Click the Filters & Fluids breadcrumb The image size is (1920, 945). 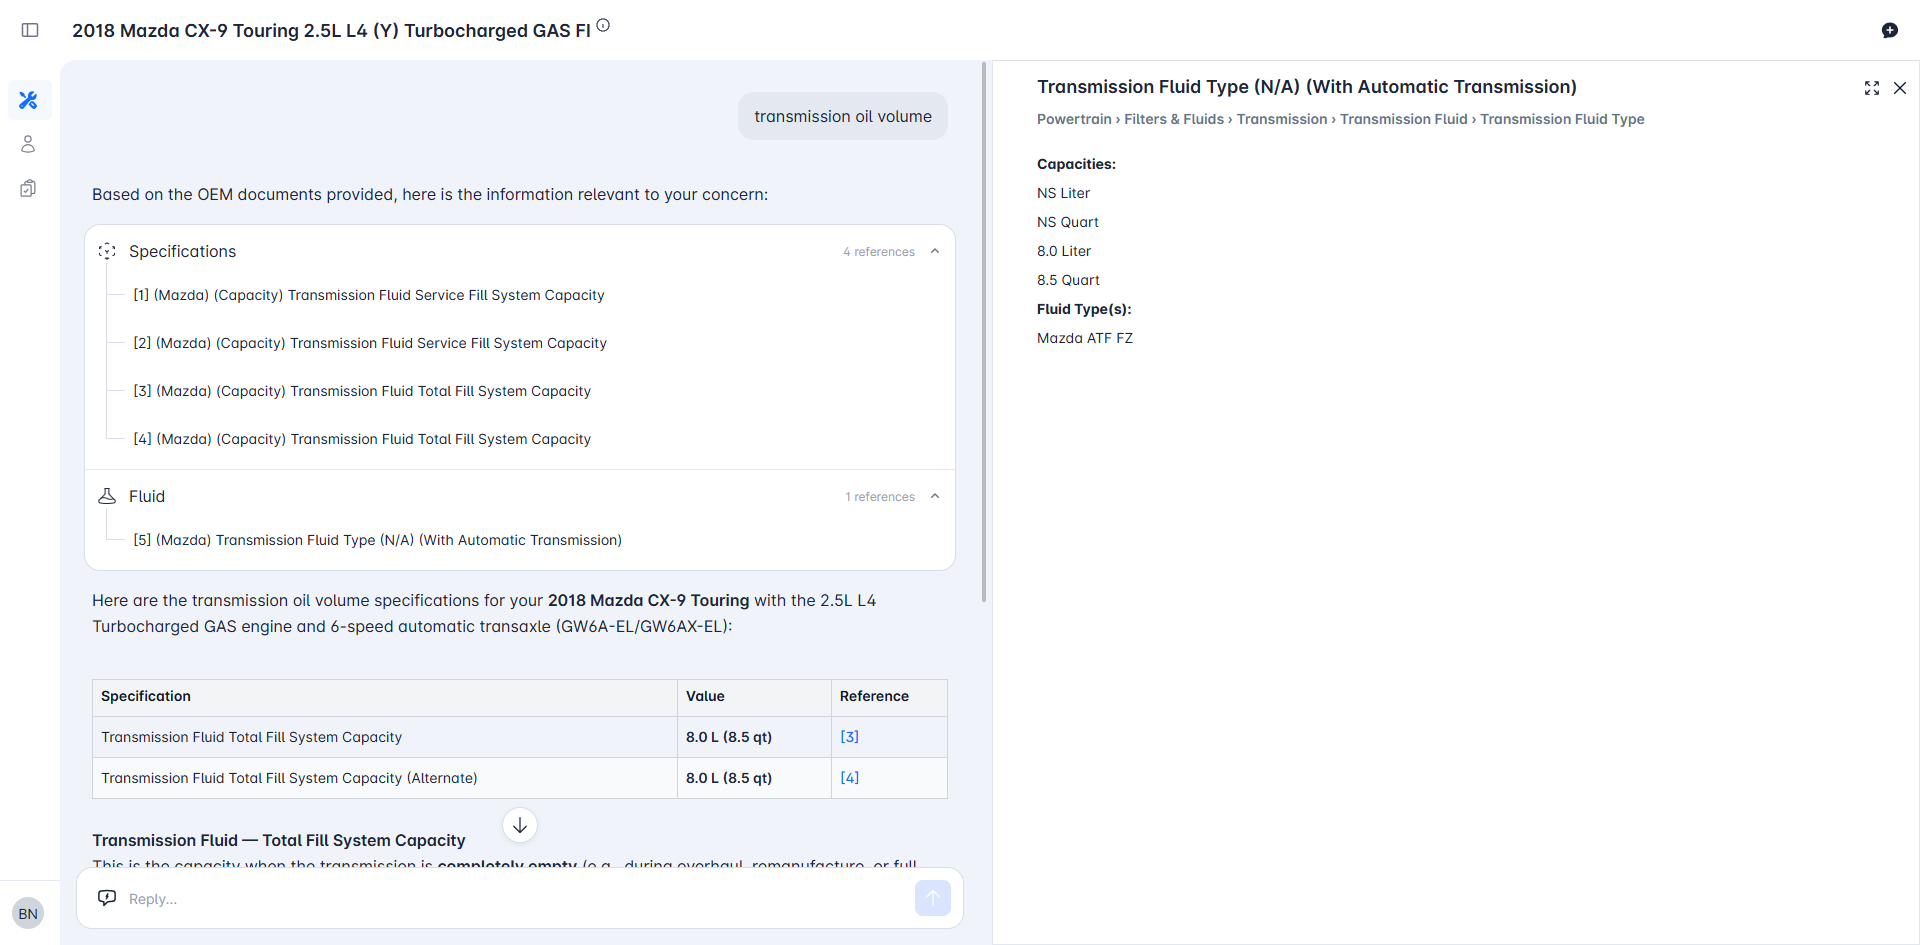click(x=1173, y=119)
